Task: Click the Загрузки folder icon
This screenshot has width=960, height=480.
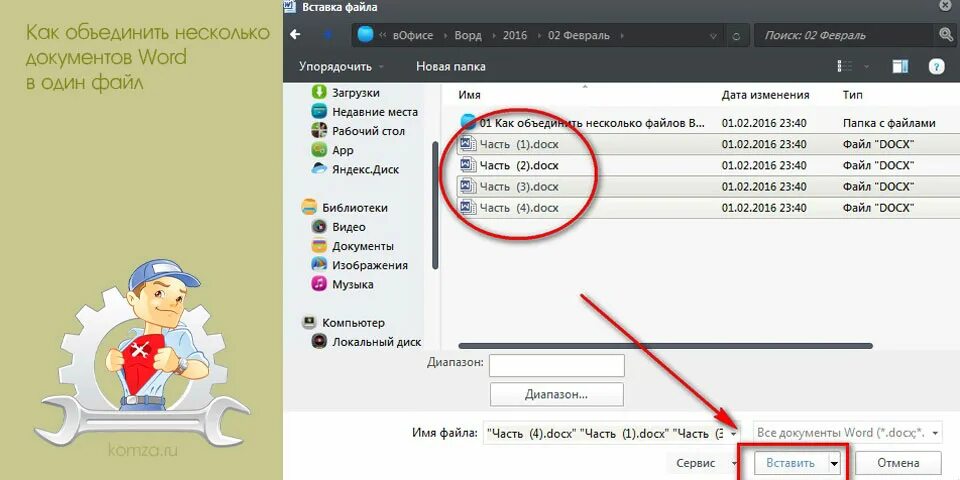Action: point(319,92)
